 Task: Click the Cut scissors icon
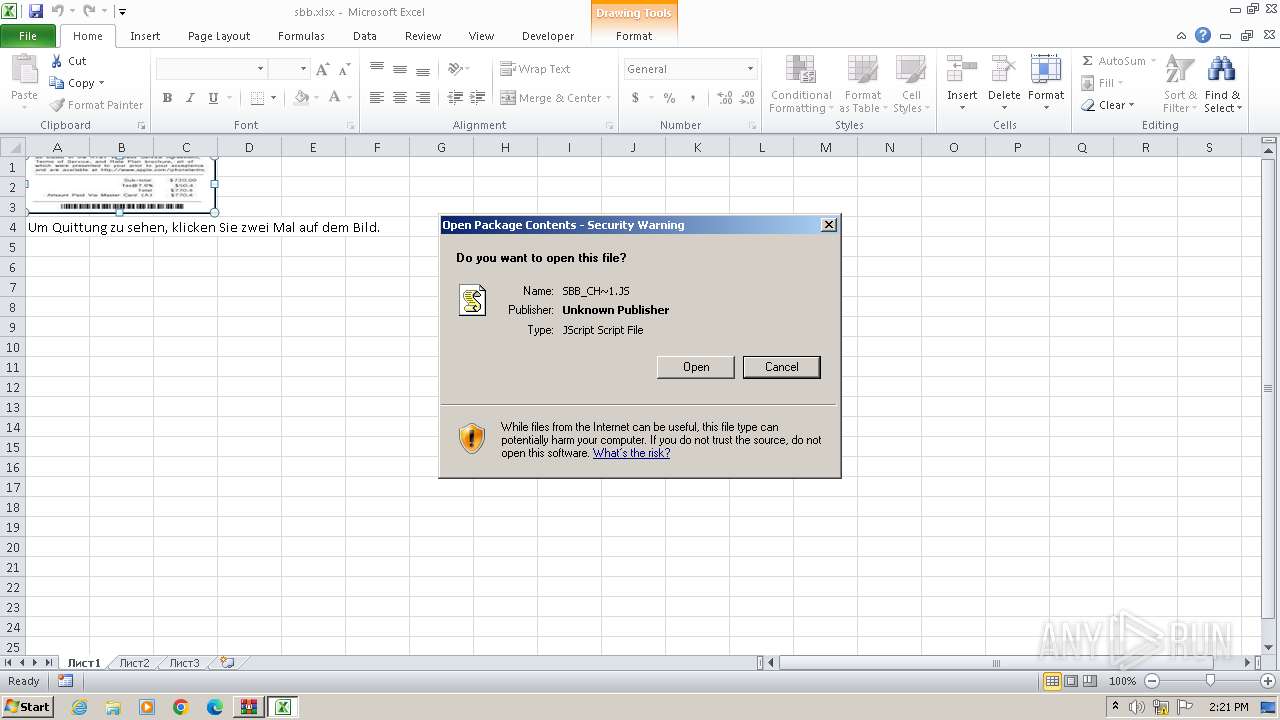click(x=57, y=61)
